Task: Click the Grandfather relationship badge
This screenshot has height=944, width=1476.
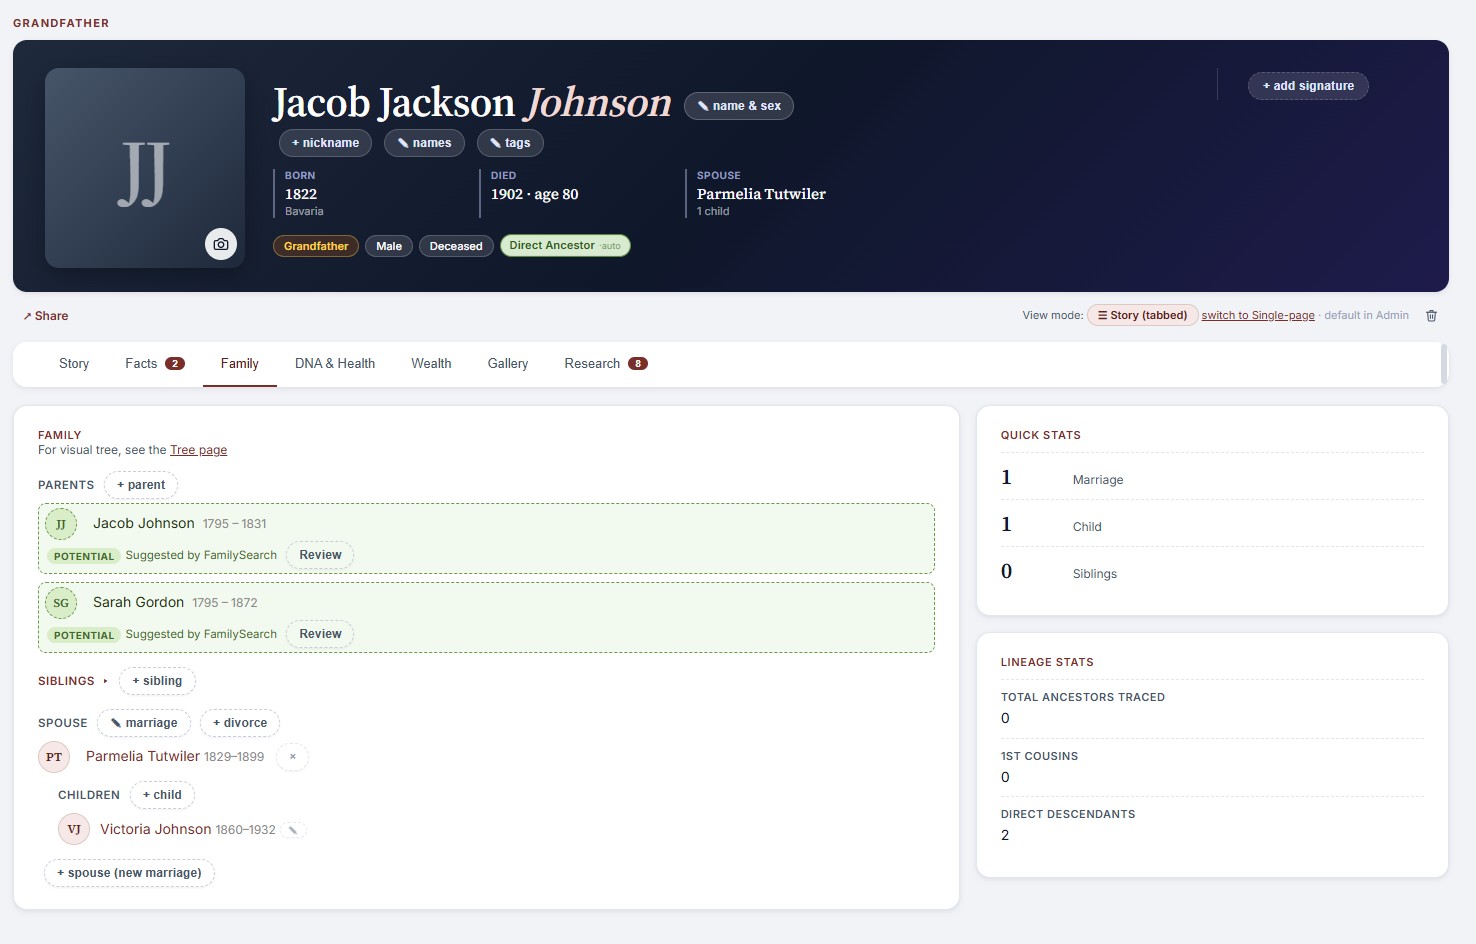Action: [x=316, y=246]
